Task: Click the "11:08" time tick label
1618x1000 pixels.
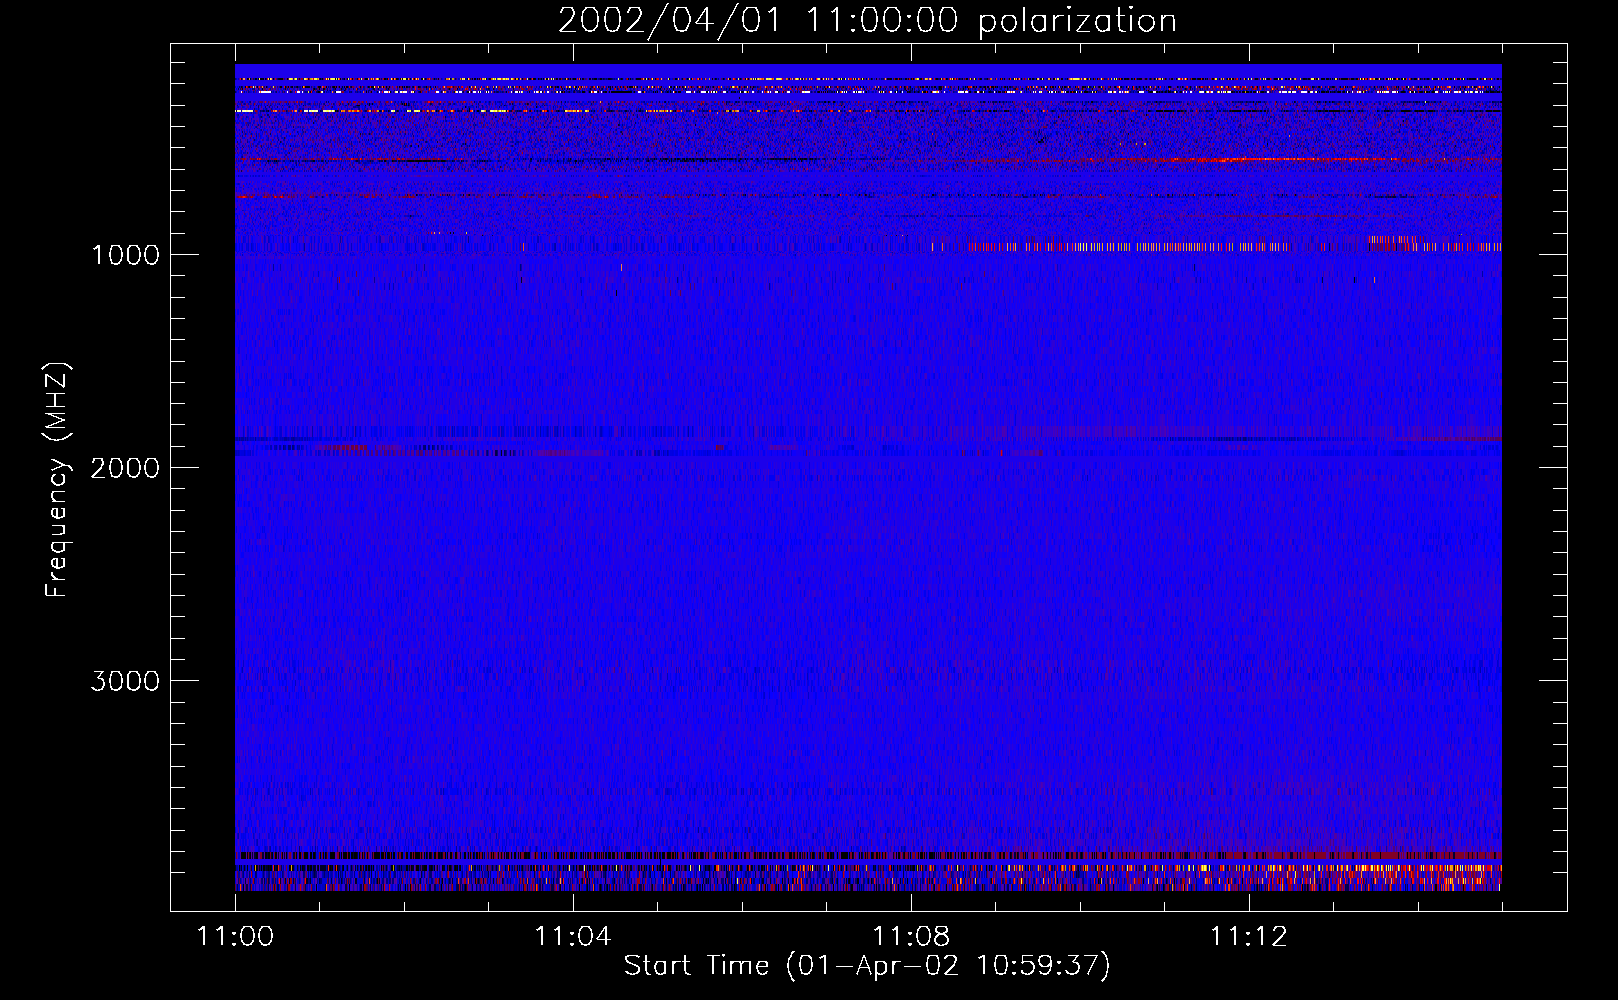Action: [x=910, y=937]
